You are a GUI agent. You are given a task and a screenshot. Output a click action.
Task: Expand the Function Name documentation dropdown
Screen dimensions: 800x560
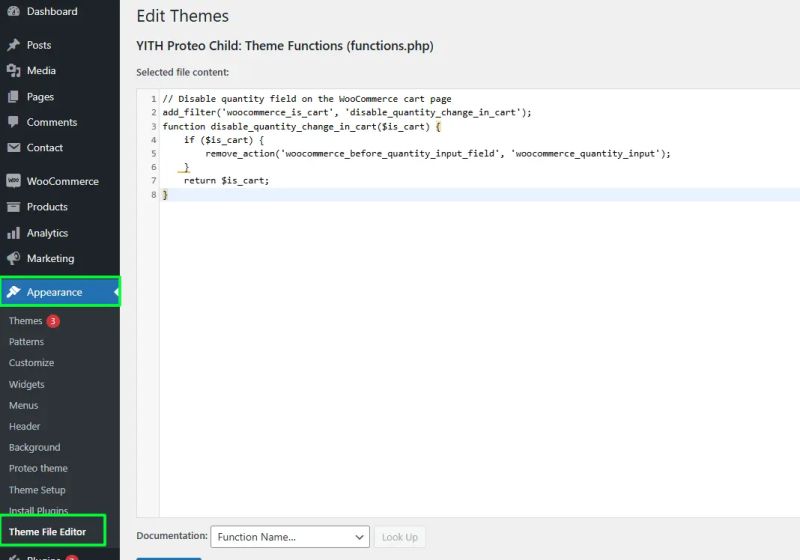point(290,537)
